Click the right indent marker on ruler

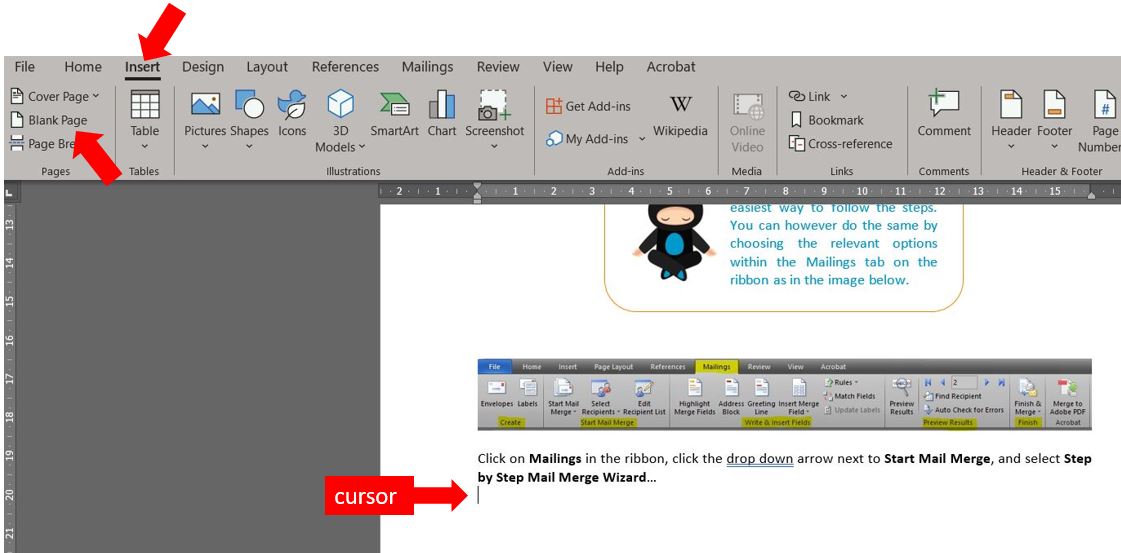[x=1091, y=193]
